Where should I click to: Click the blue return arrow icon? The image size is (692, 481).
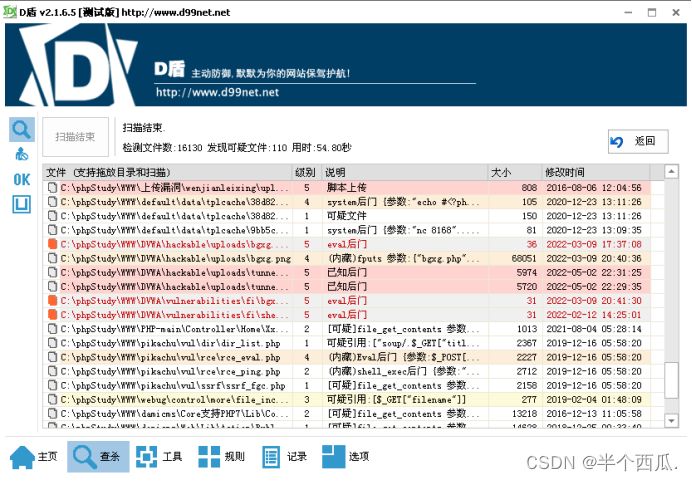[x=617, y=142]
